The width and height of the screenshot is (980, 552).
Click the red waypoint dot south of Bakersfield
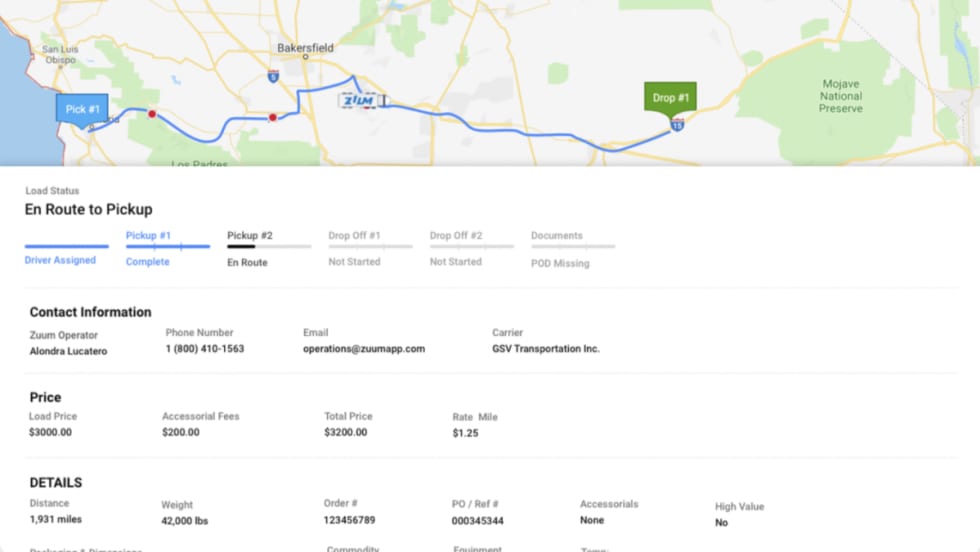272,118
